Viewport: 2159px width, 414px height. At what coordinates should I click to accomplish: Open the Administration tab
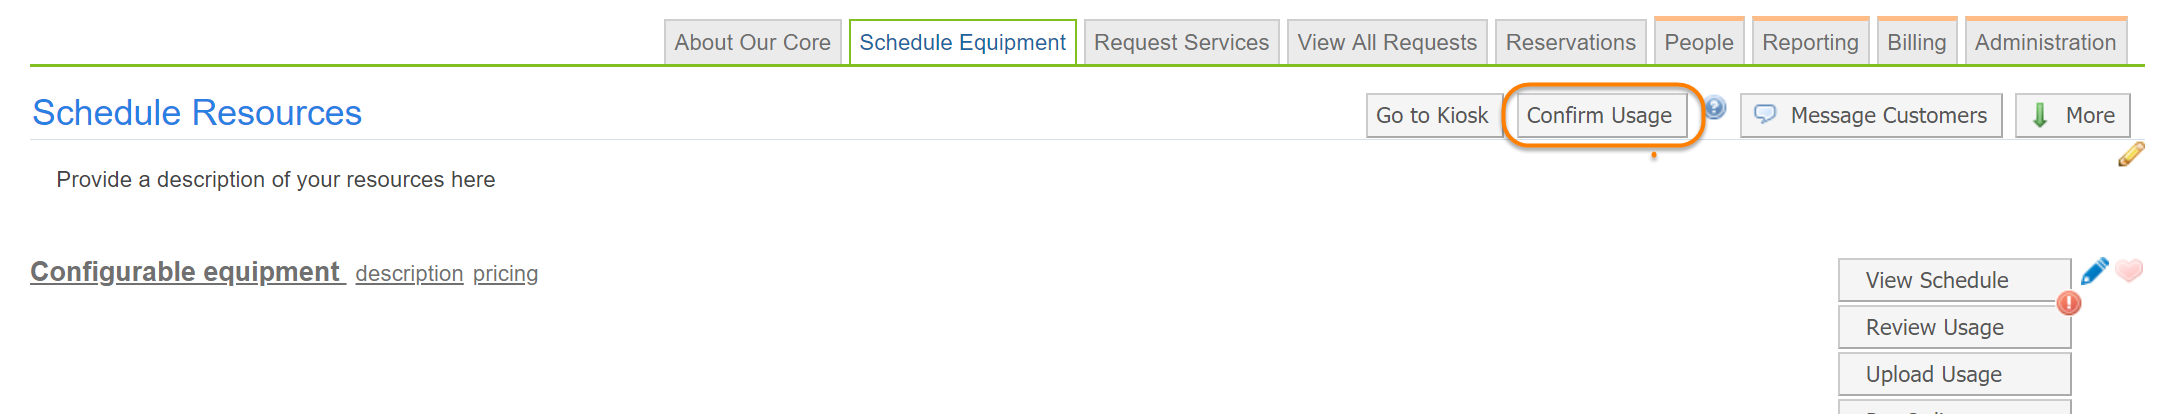click(x=2045, y=43)
